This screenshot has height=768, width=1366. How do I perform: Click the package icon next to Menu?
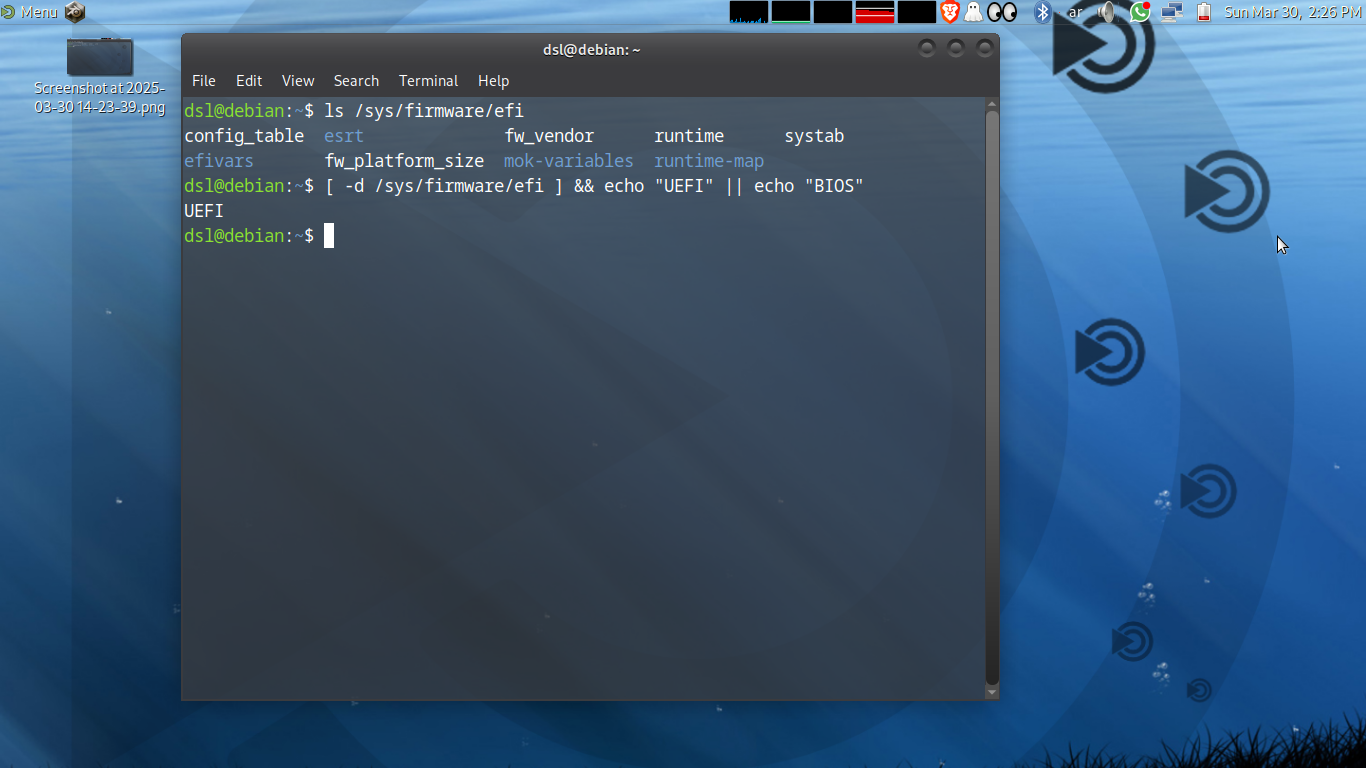75,12
